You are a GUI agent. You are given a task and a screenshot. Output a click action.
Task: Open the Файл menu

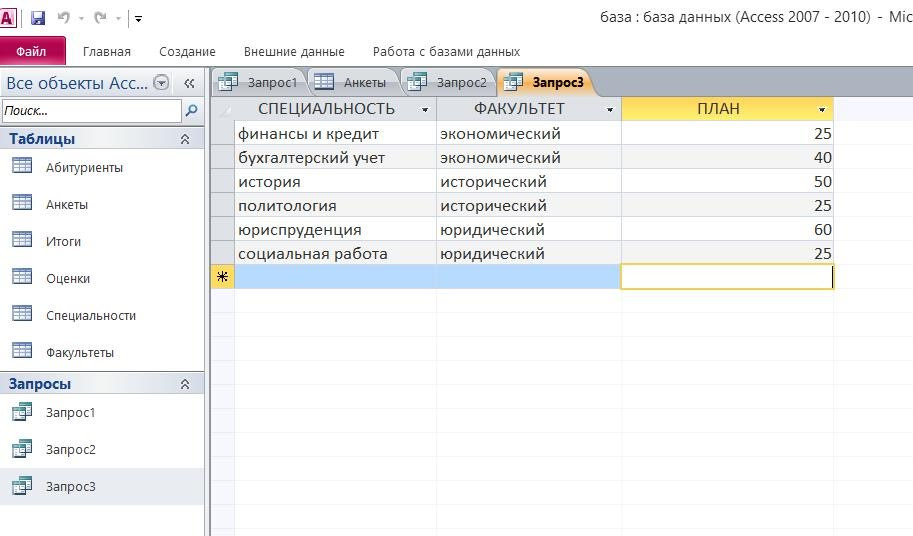(x=32, y=51)
